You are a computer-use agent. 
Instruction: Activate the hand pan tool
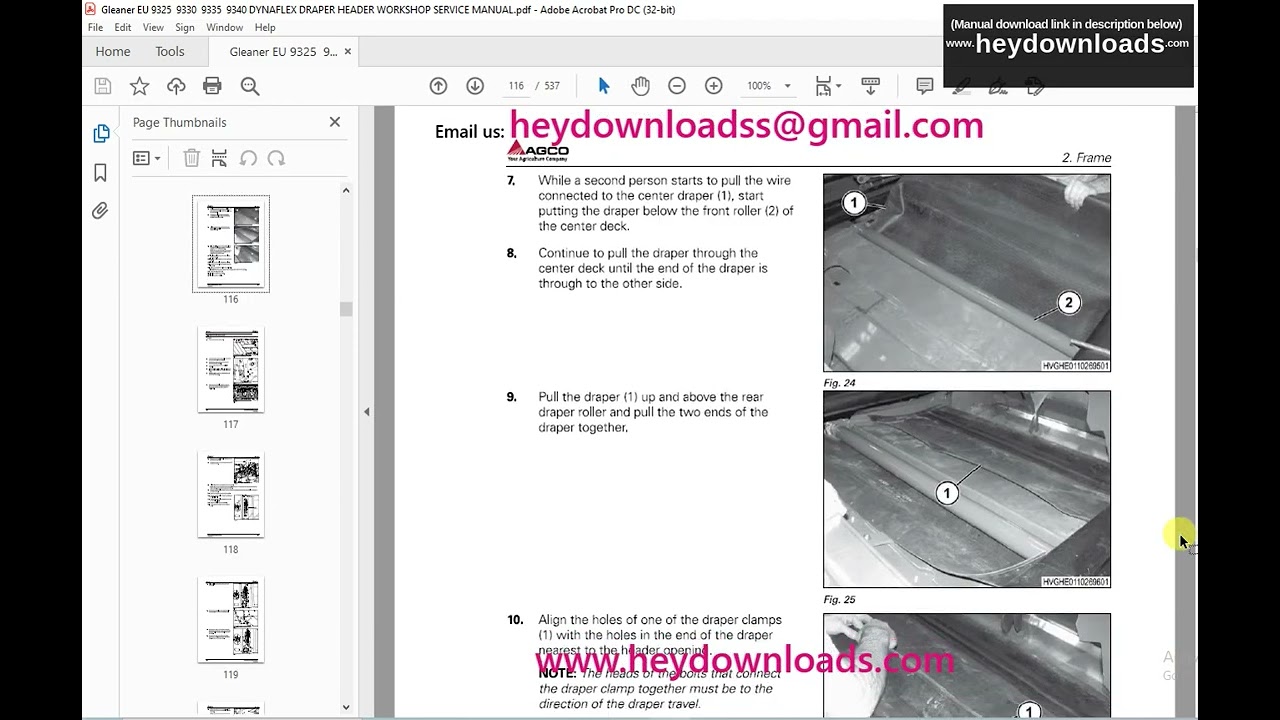[x=641, y=86]
